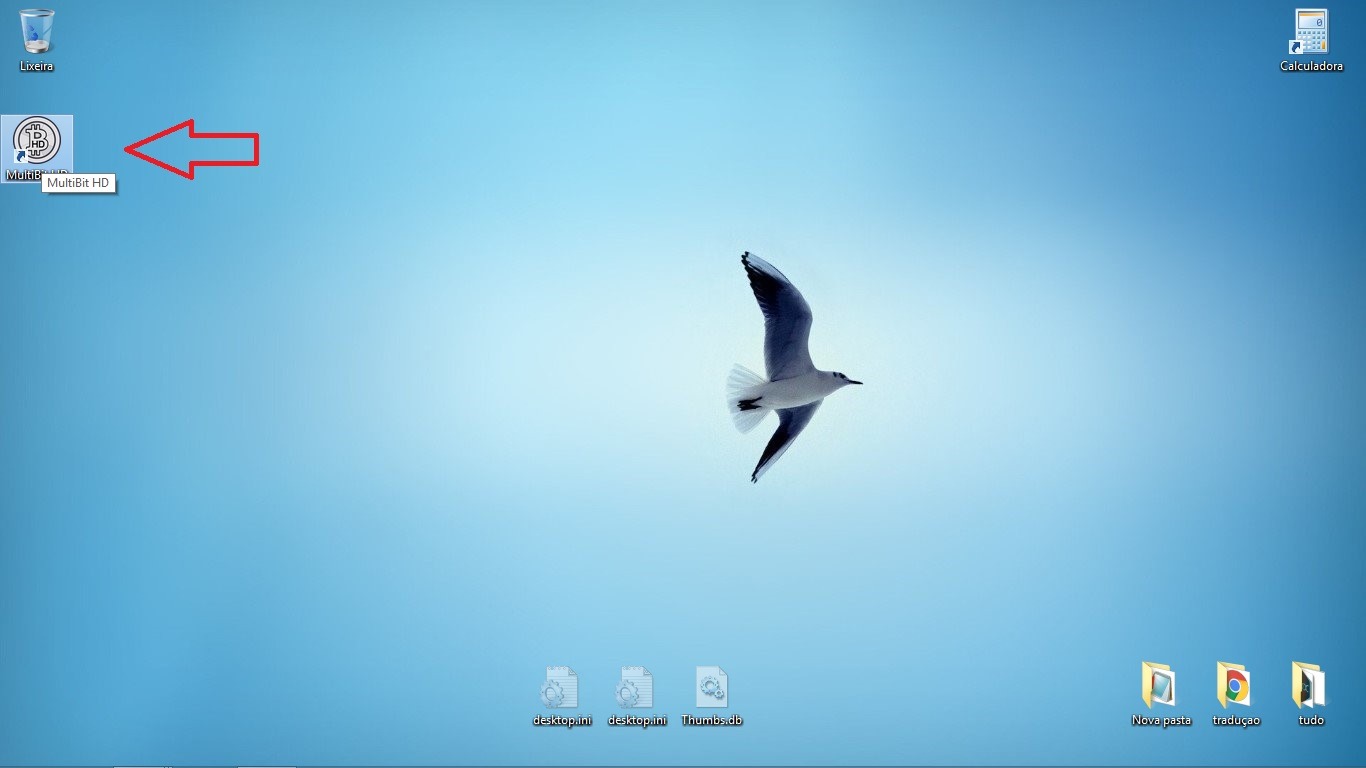Viewport: 1366px width, 768px height.
Task: Click the "Lixeira" text label
Action: (x=37, y=66)
